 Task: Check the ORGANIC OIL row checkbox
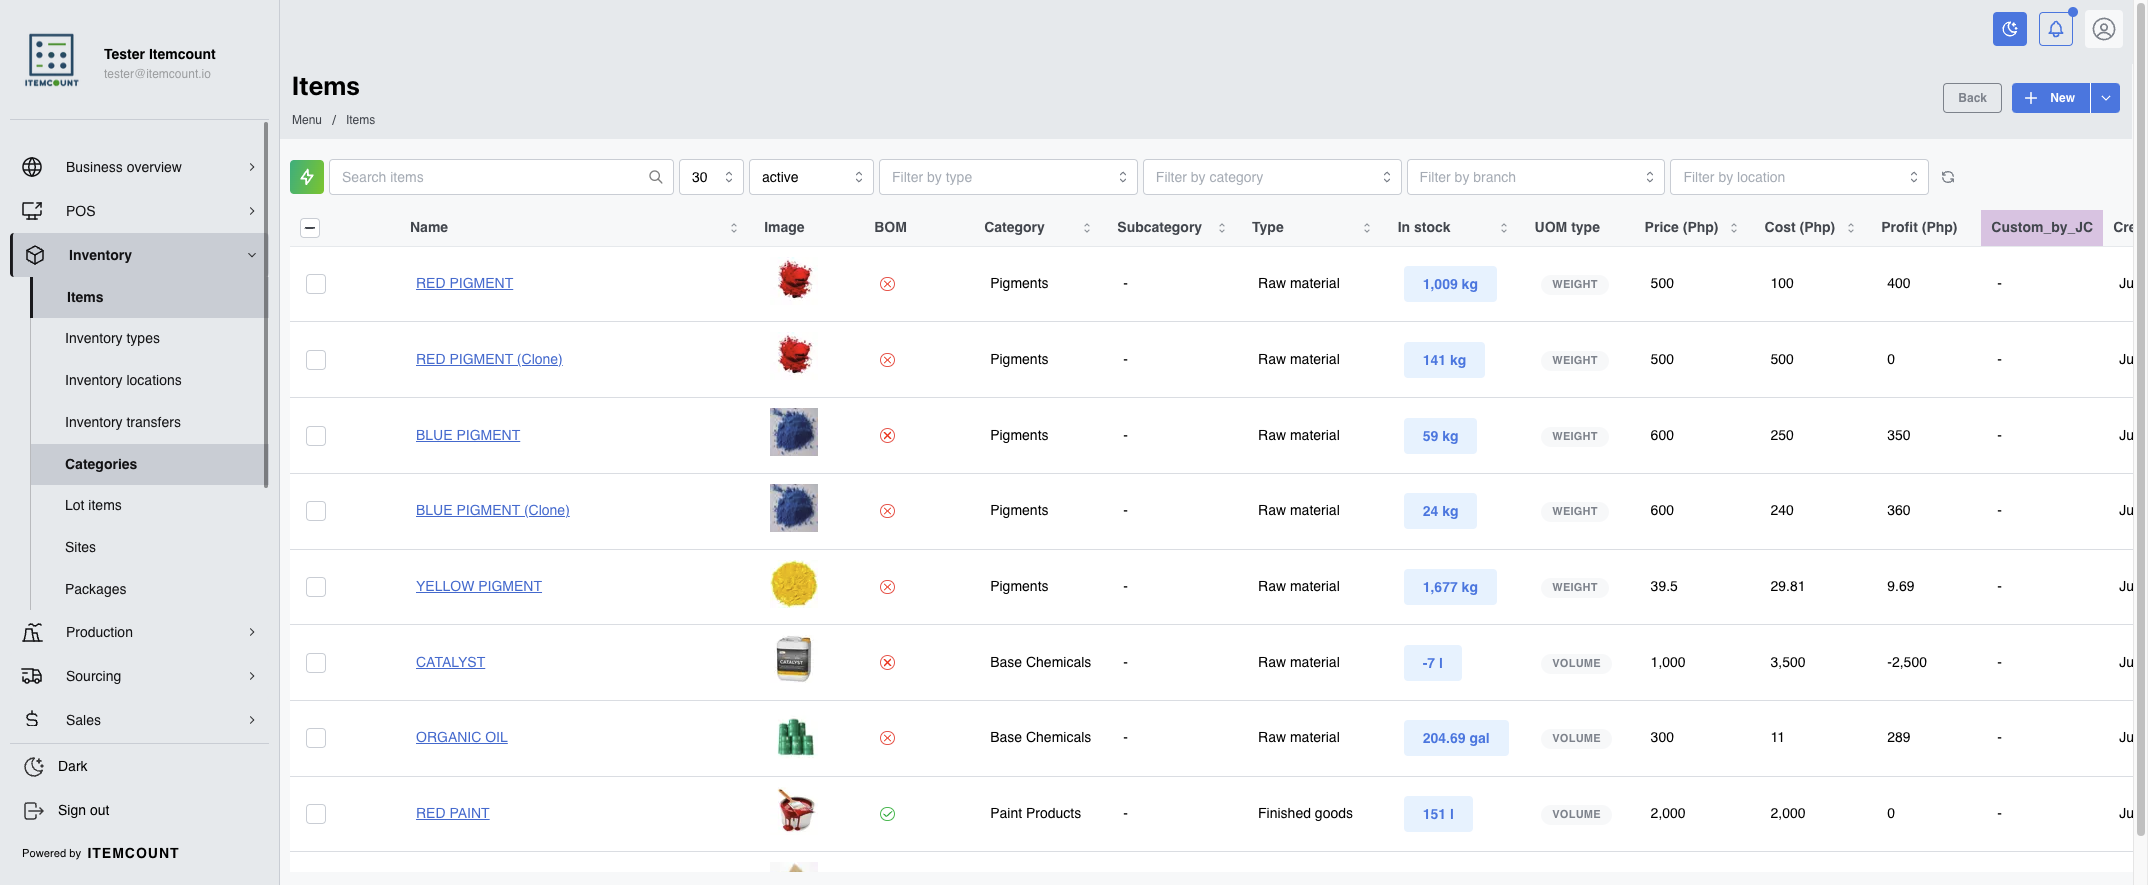pyautogui.click(x=316, y=738)
